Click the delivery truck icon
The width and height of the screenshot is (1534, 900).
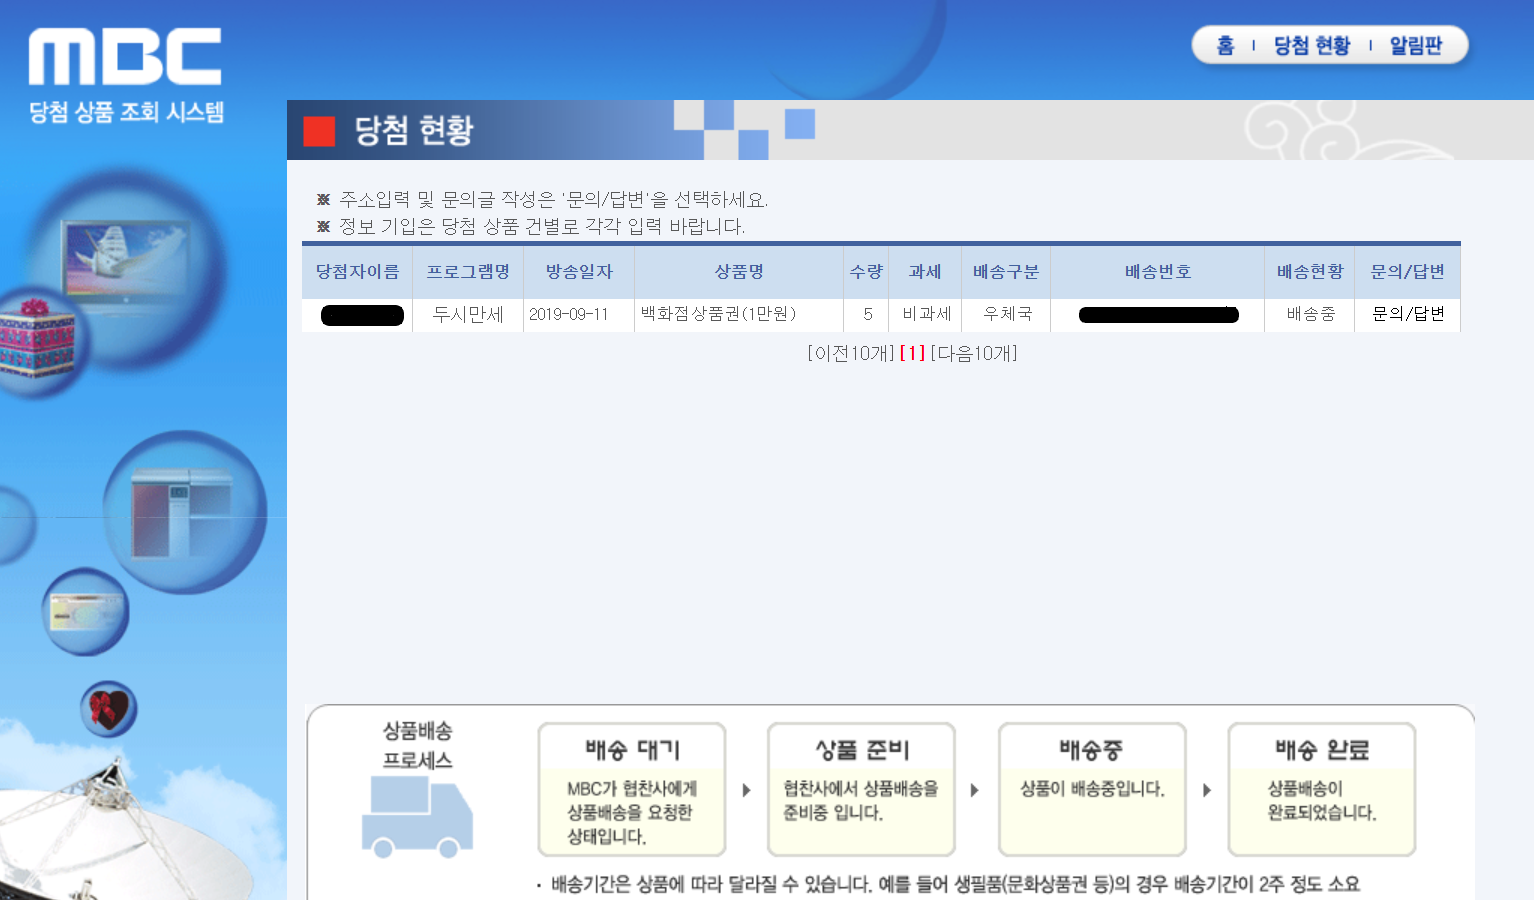(x=417, y=818)
